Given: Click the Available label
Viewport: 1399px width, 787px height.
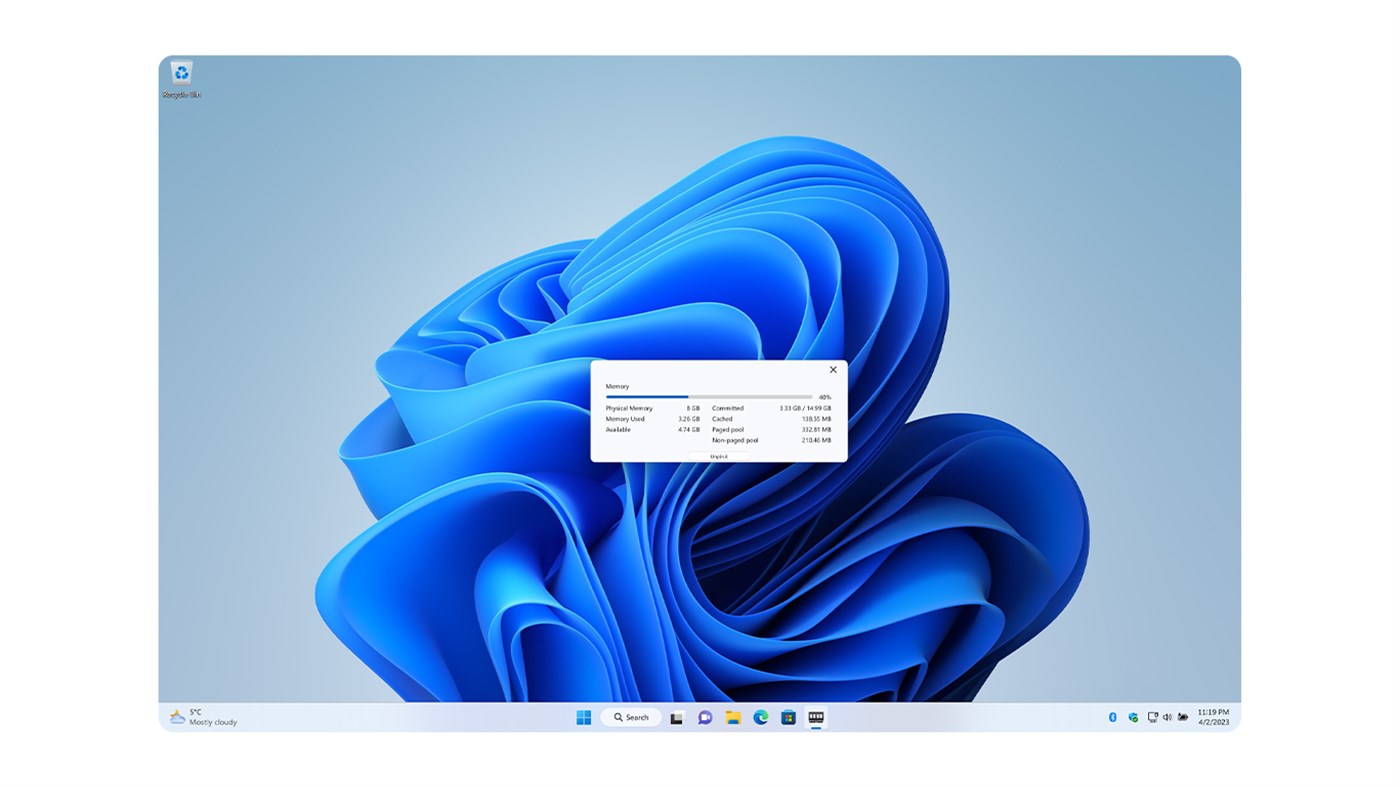Looking at the screenshot, I should tap(618, 429).
